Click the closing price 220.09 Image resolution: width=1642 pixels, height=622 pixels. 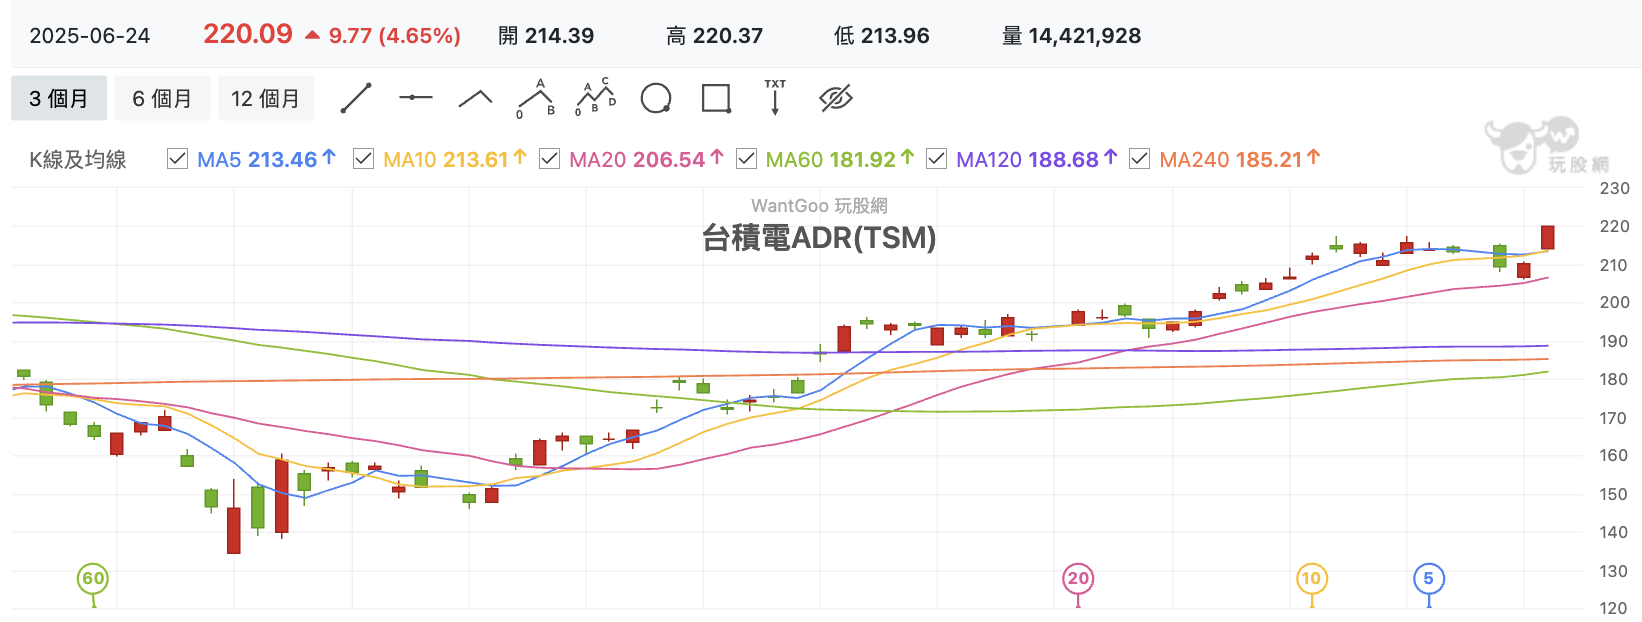click(248, 34)
